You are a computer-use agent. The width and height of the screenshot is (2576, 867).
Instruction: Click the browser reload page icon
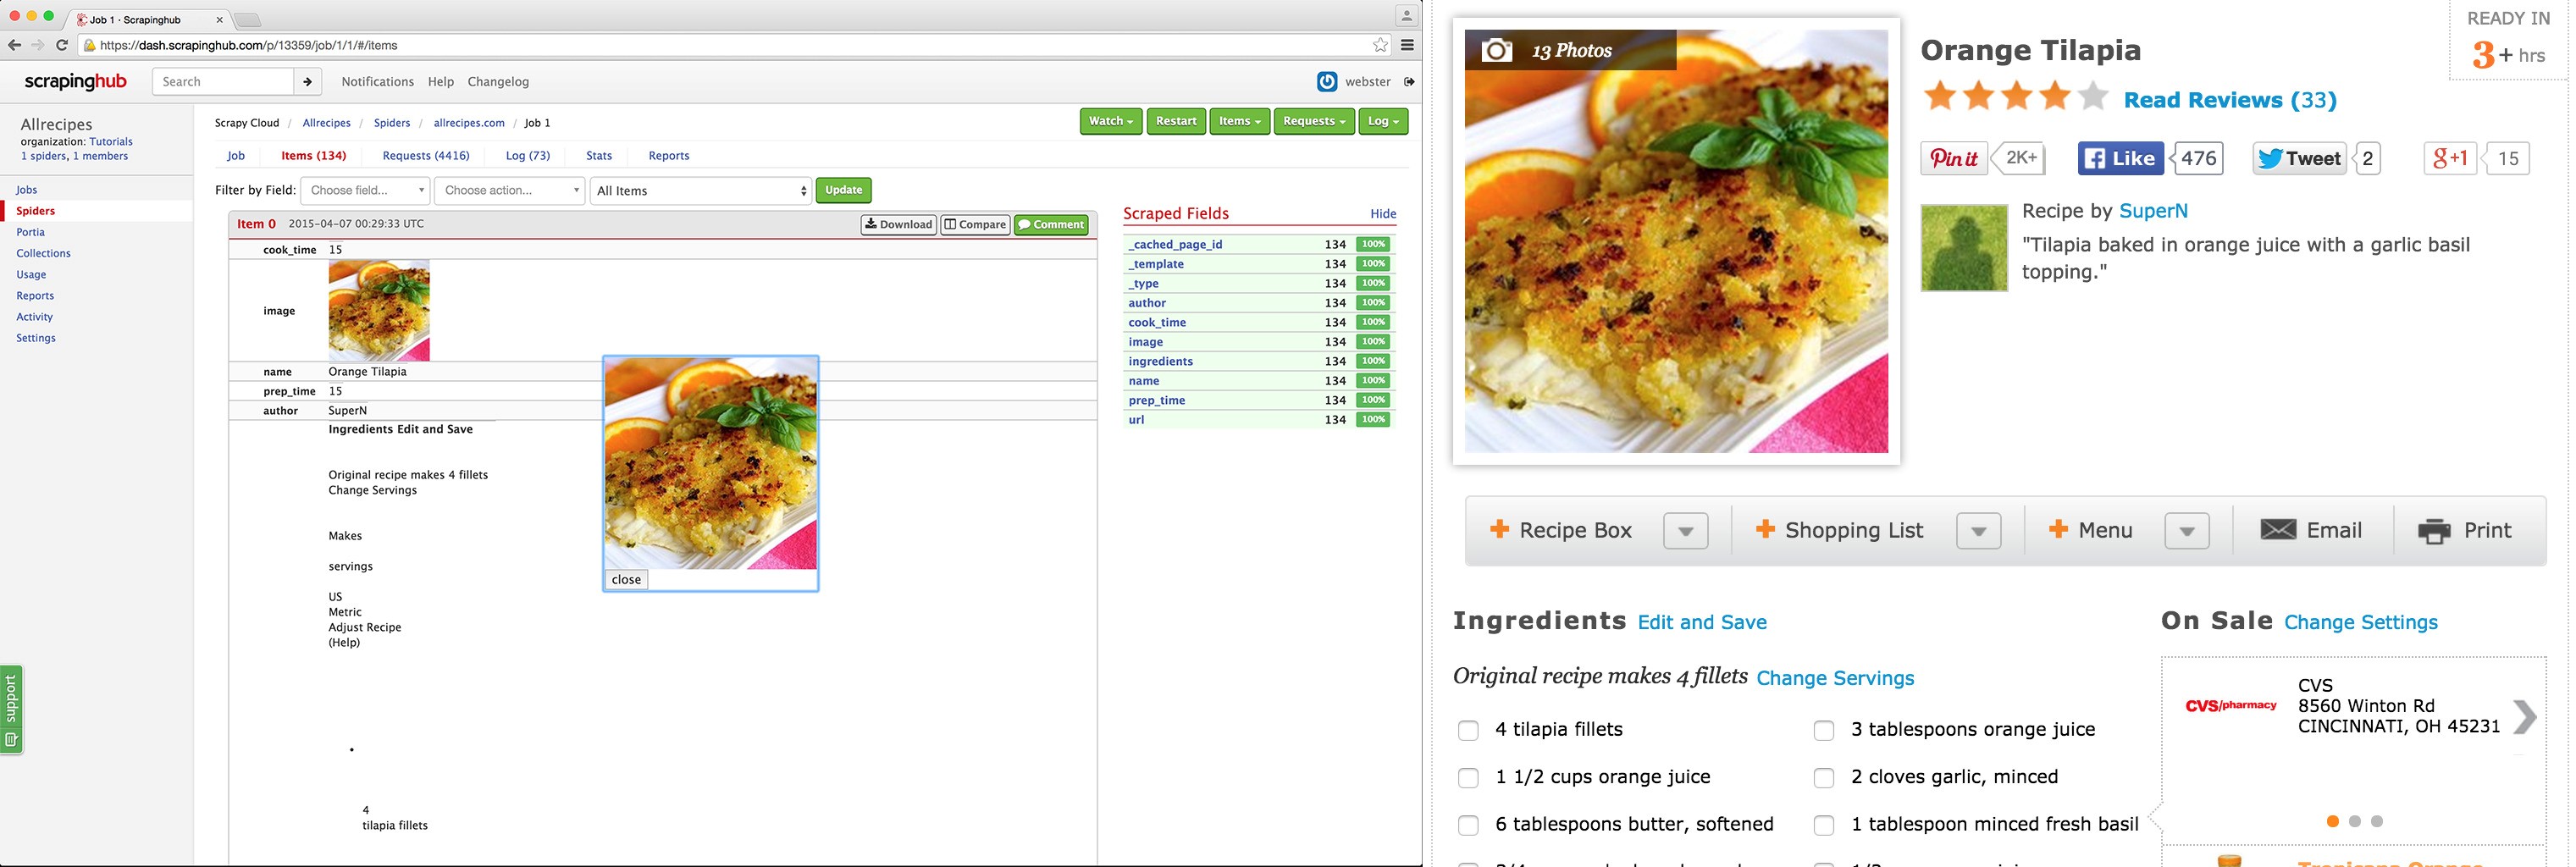(x=62, y=45)
